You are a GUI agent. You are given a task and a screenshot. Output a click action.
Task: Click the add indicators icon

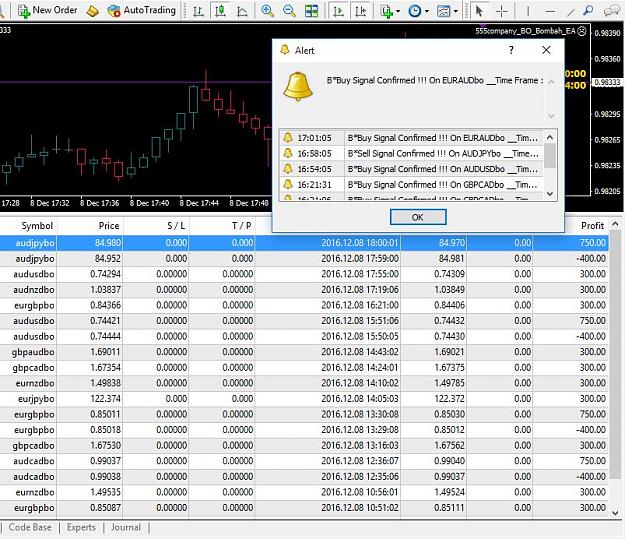[386, 11]
